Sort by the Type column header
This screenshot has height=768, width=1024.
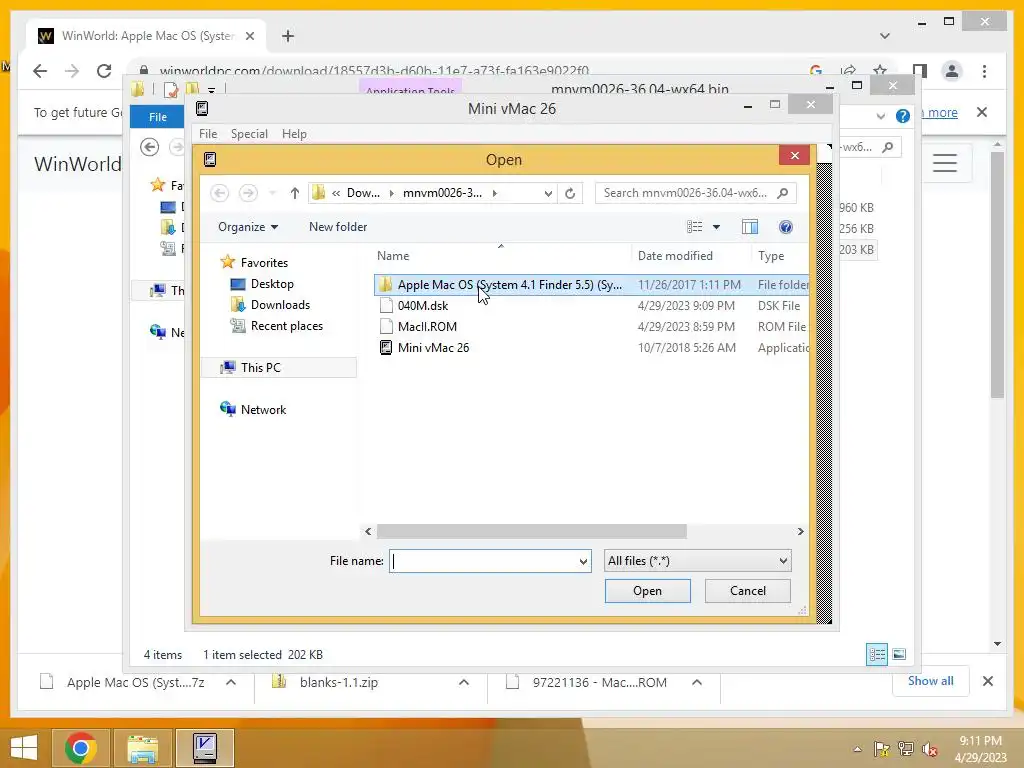(x=771, y=256)
